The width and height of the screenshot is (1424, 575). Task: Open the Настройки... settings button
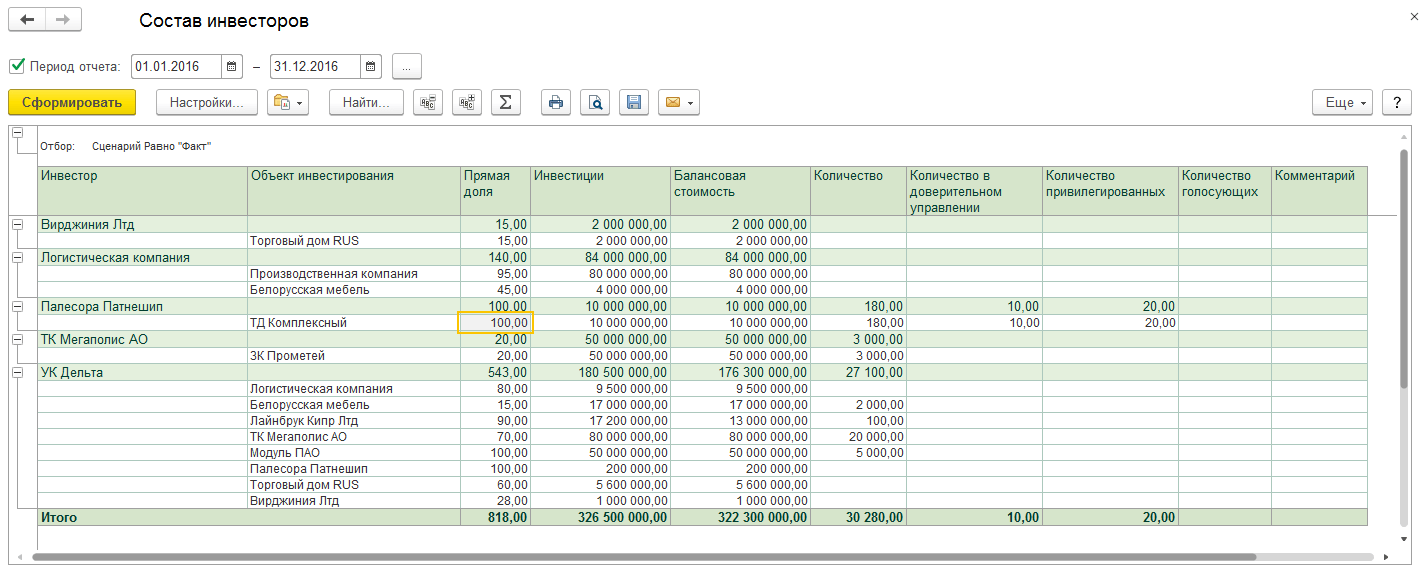click(207, 102)
